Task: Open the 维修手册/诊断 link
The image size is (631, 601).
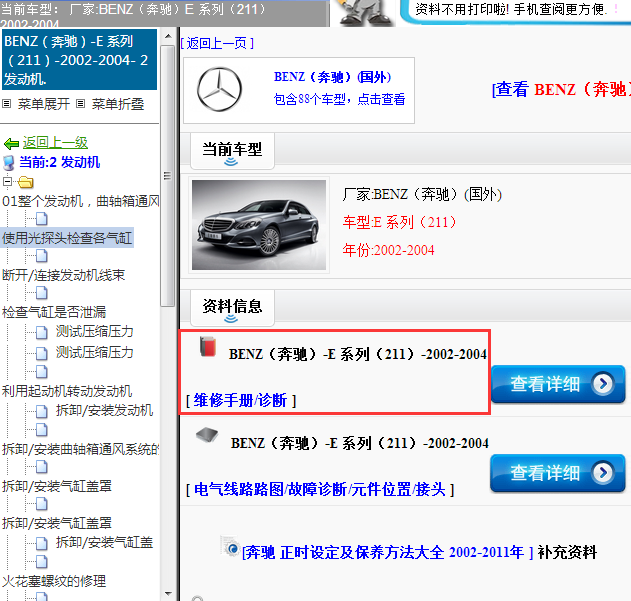Action: click(241, 401)
